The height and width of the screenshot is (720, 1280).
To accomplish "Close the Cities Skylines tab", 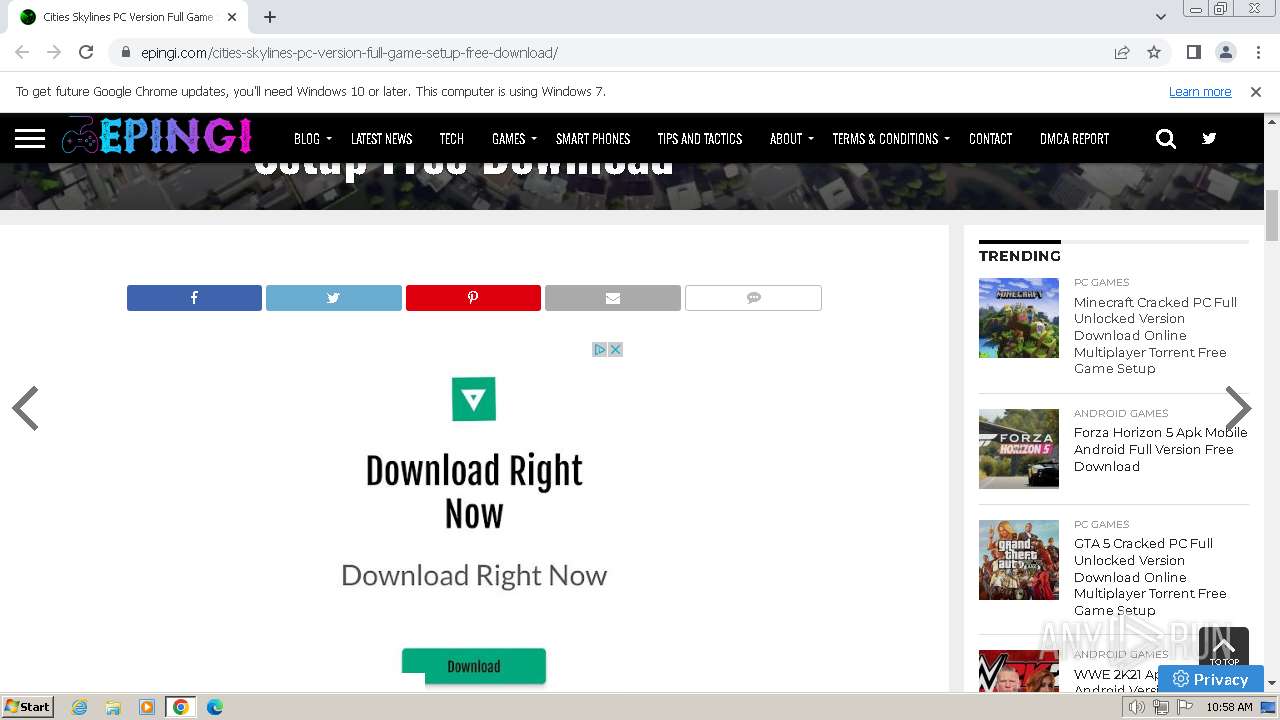I will point(232,17).
